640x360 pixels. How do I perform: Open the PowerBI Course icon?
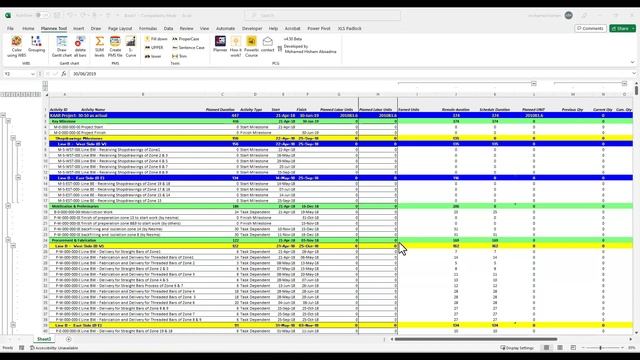pos(251,46)
